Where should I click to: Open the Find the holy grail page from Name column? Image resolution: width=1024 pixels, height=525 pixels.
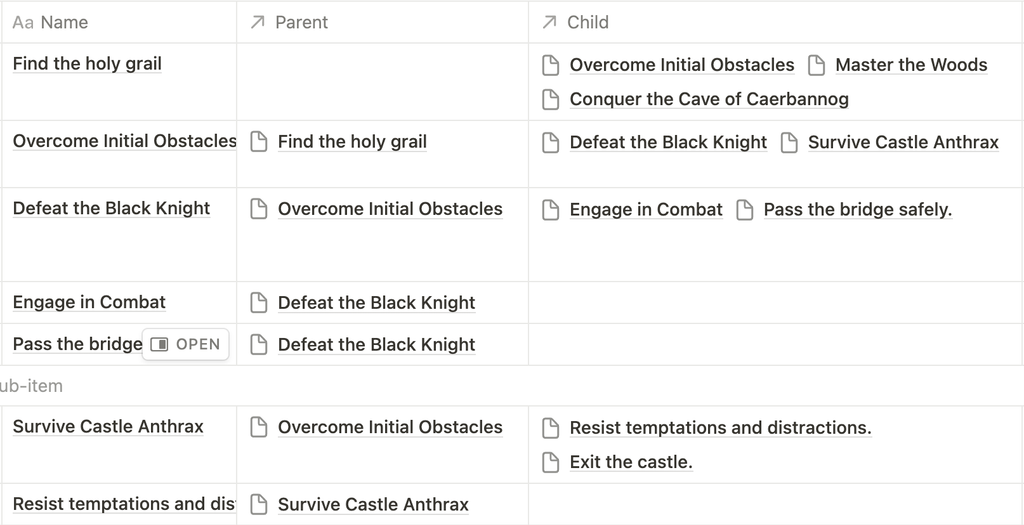pyautogui.click(x=87, y=63)
